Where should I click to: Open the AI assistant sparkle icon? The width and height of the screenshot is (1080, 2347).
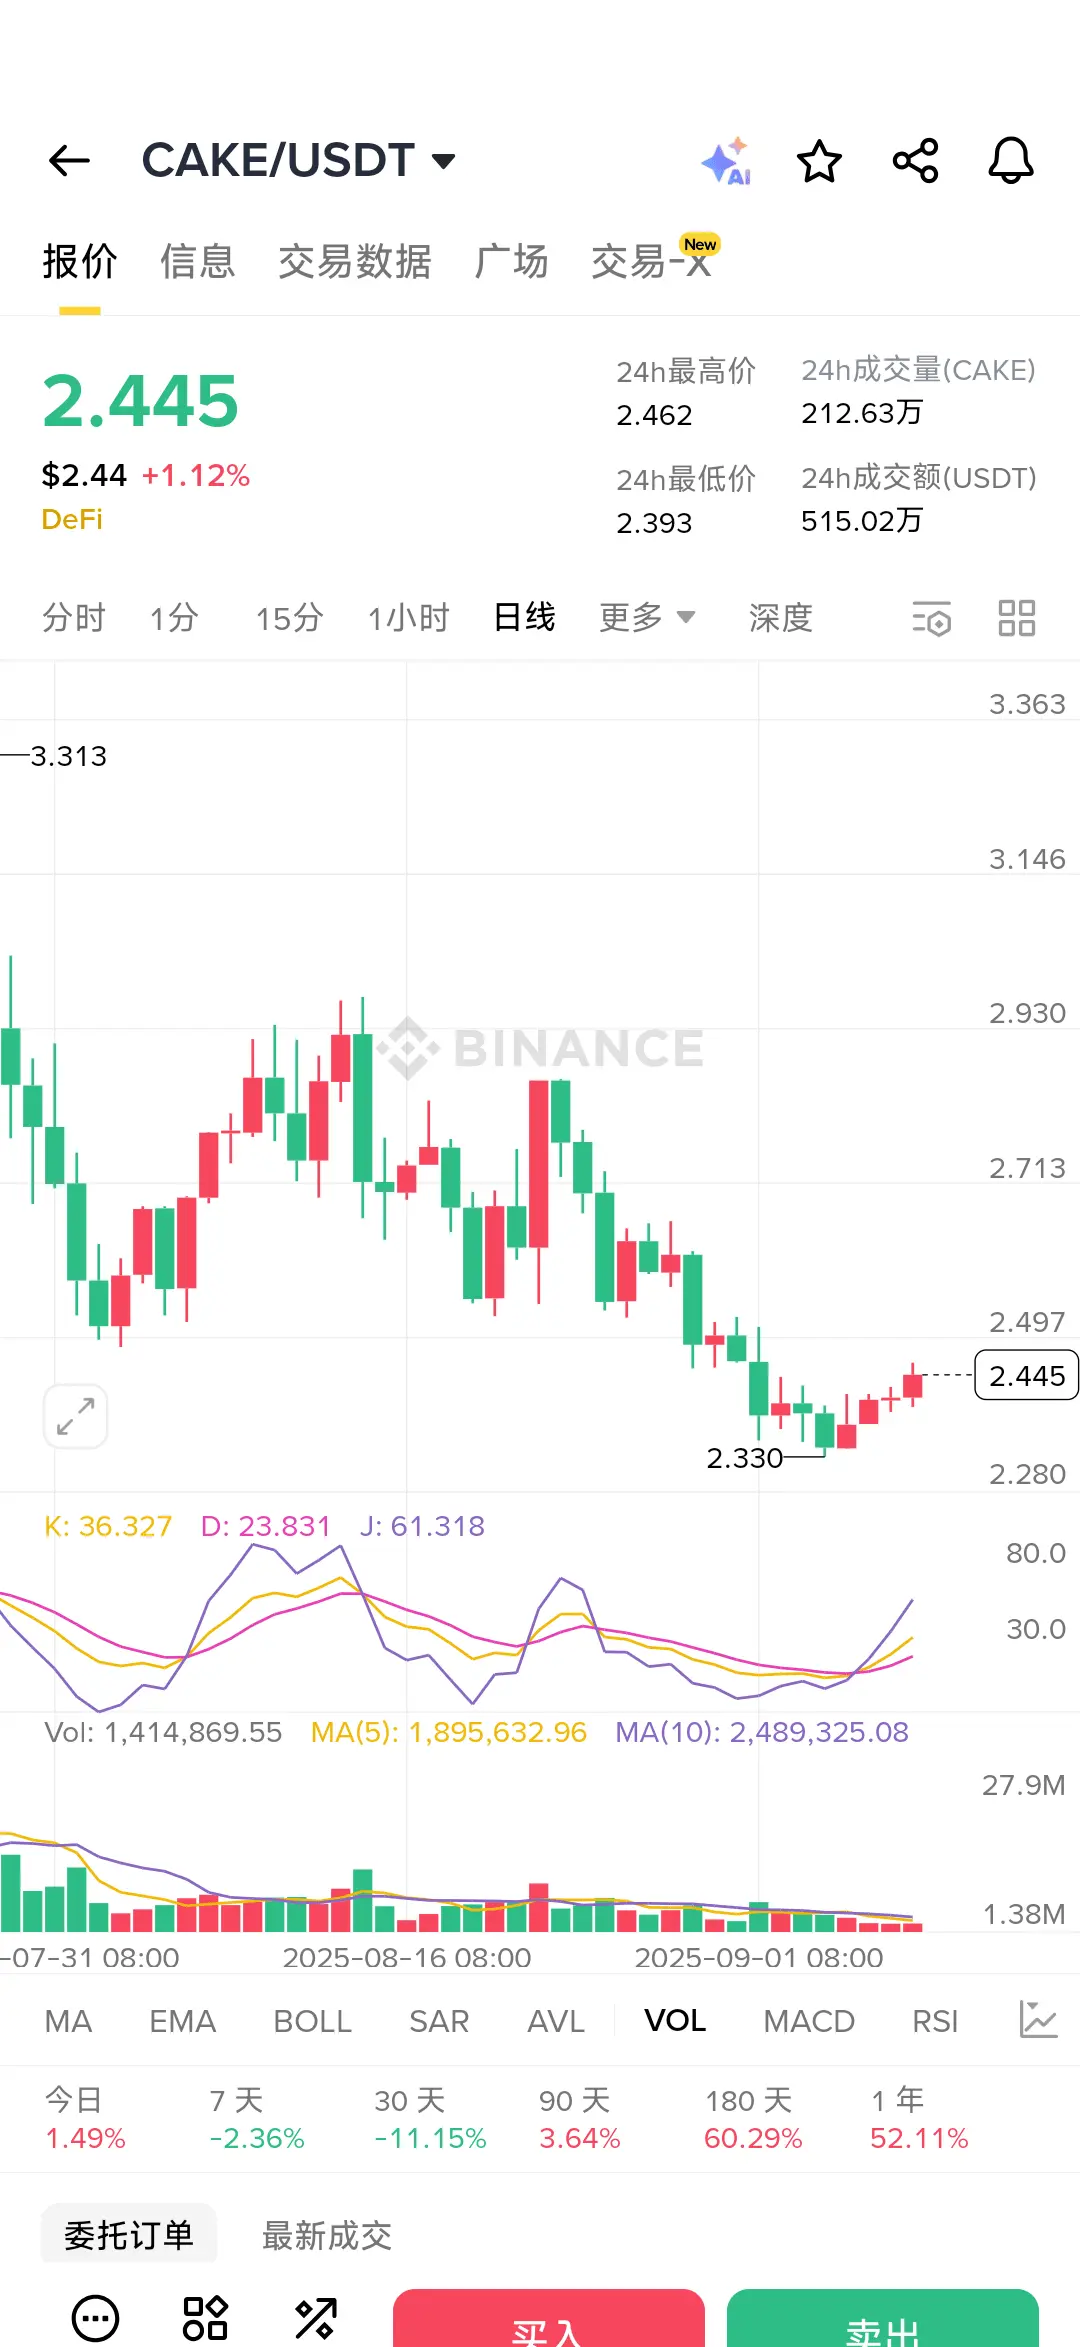coord(726,161)
